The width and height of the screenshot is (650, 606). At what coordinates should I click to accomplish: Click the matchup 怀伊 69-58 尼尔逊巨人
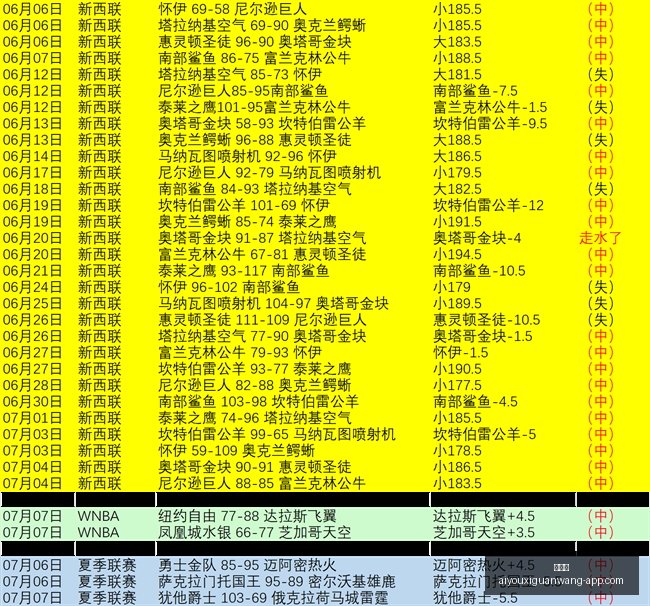click(232, 9)
